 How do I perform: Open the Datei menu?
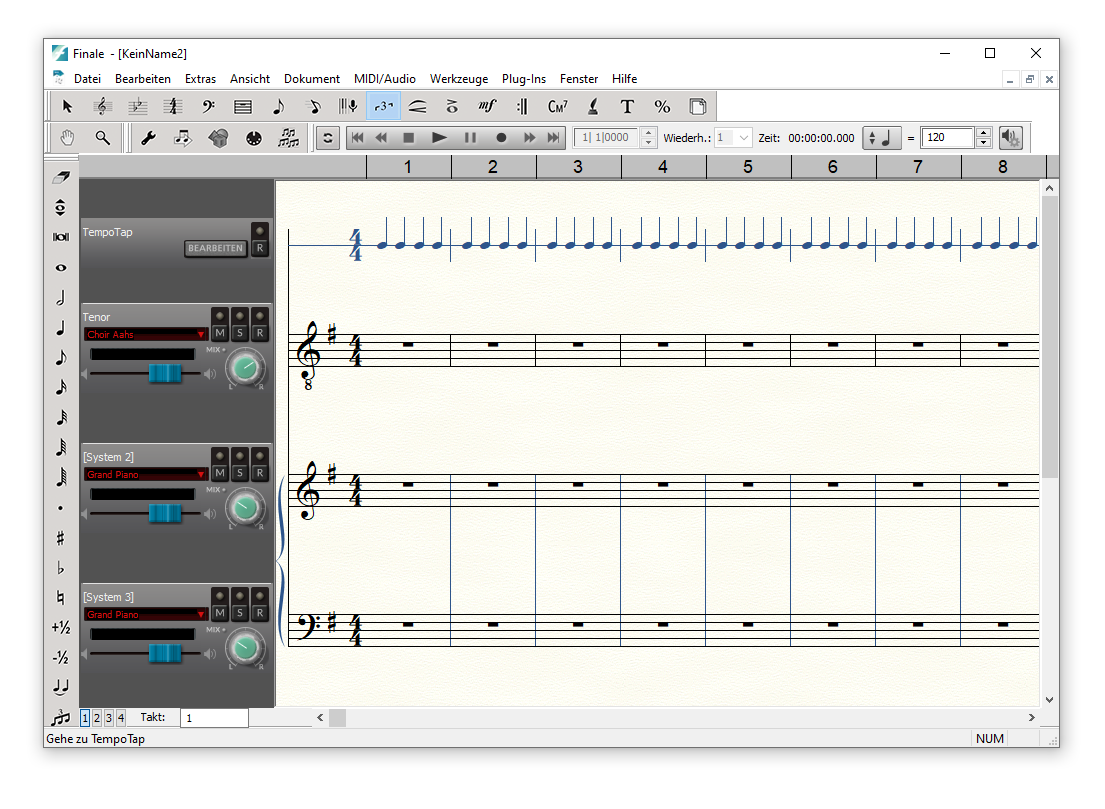[x=87, y=79]
